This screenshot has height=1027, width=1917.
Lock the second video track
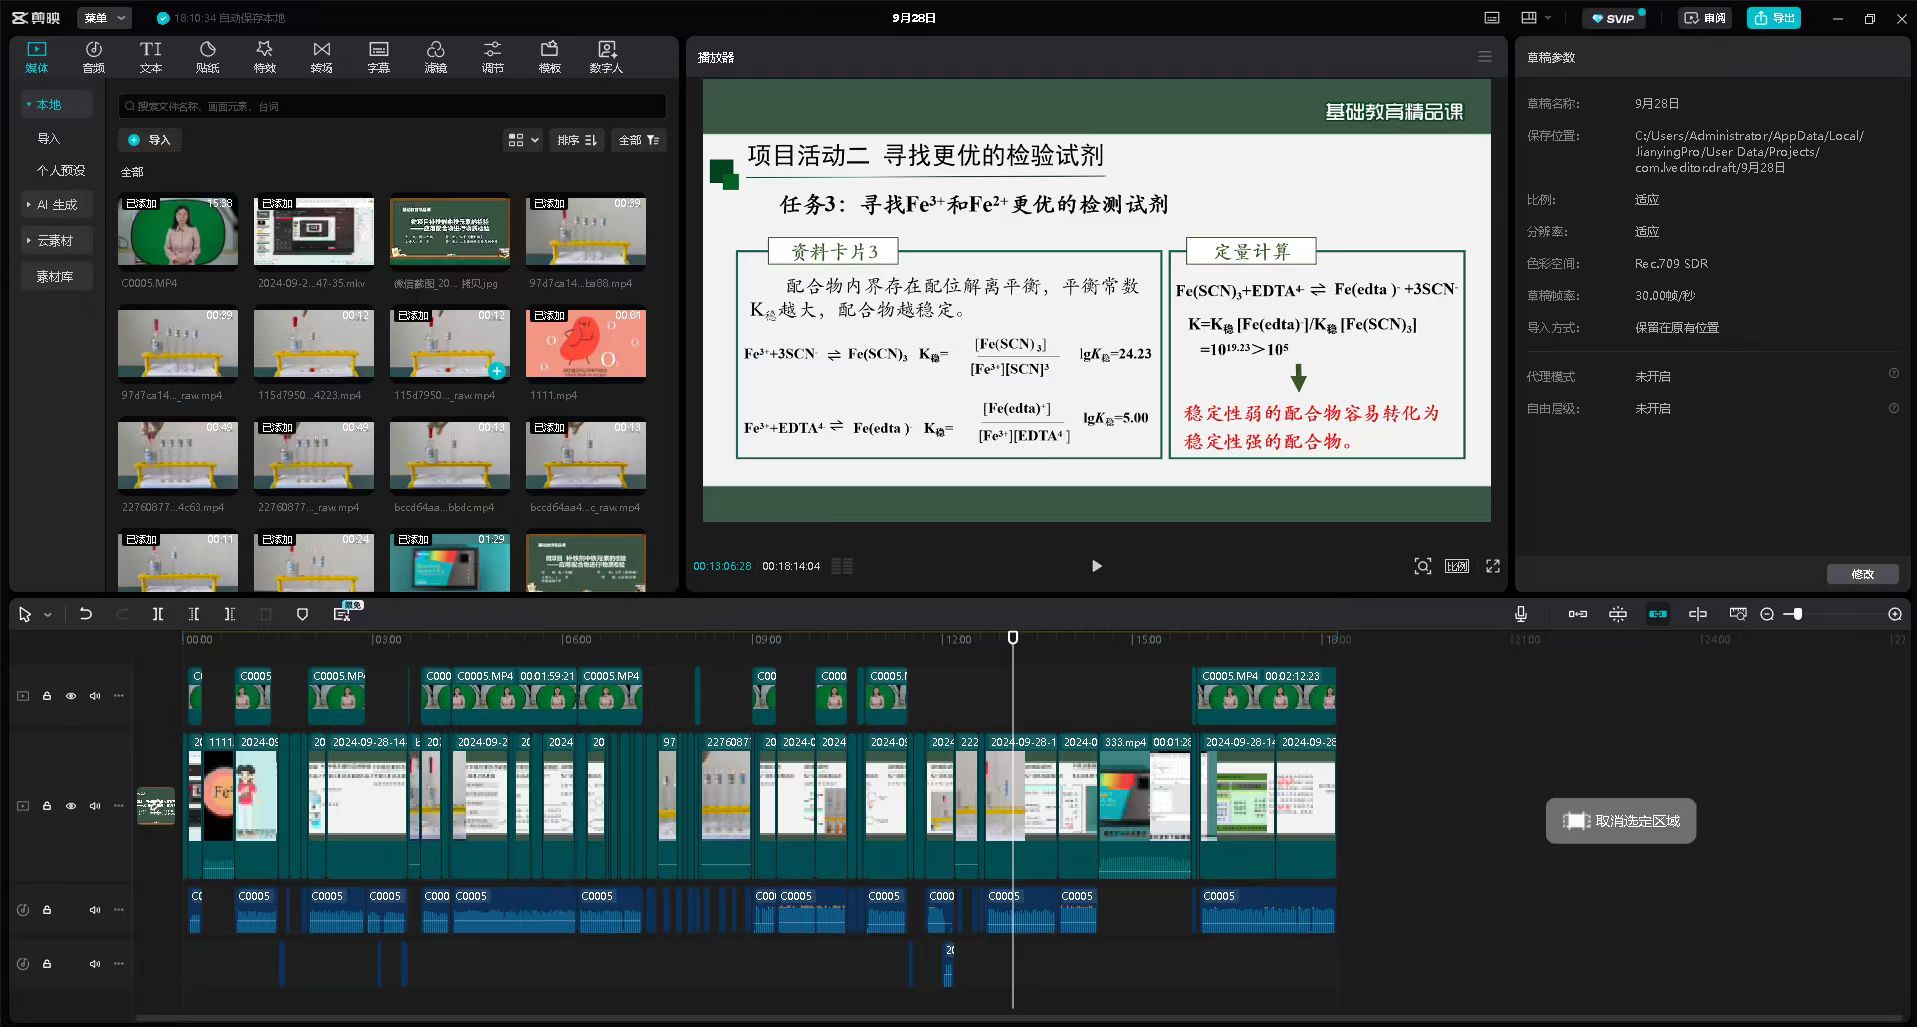tap(47, 806)
